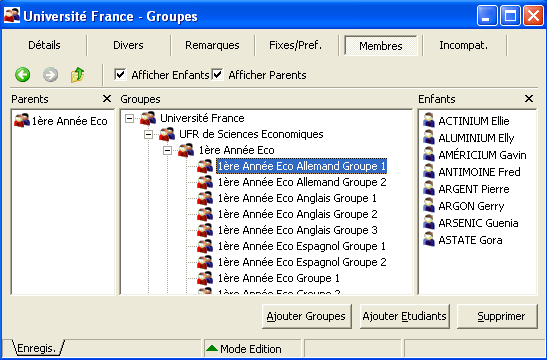547x360 pixels.
Task: Click the student icon of ARGON Gerry
Action: [x=429, y=205]
